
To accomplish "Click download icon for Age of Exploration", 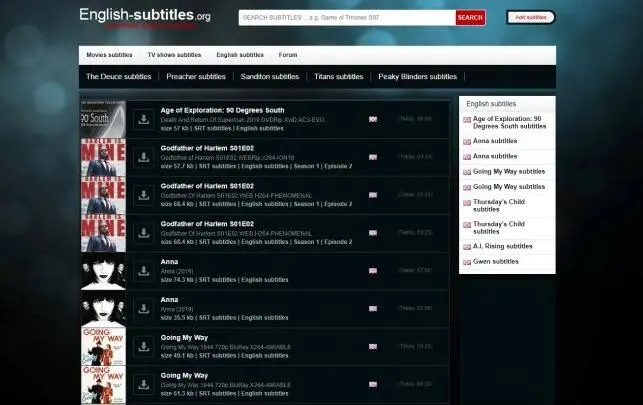I will (144, 119).
